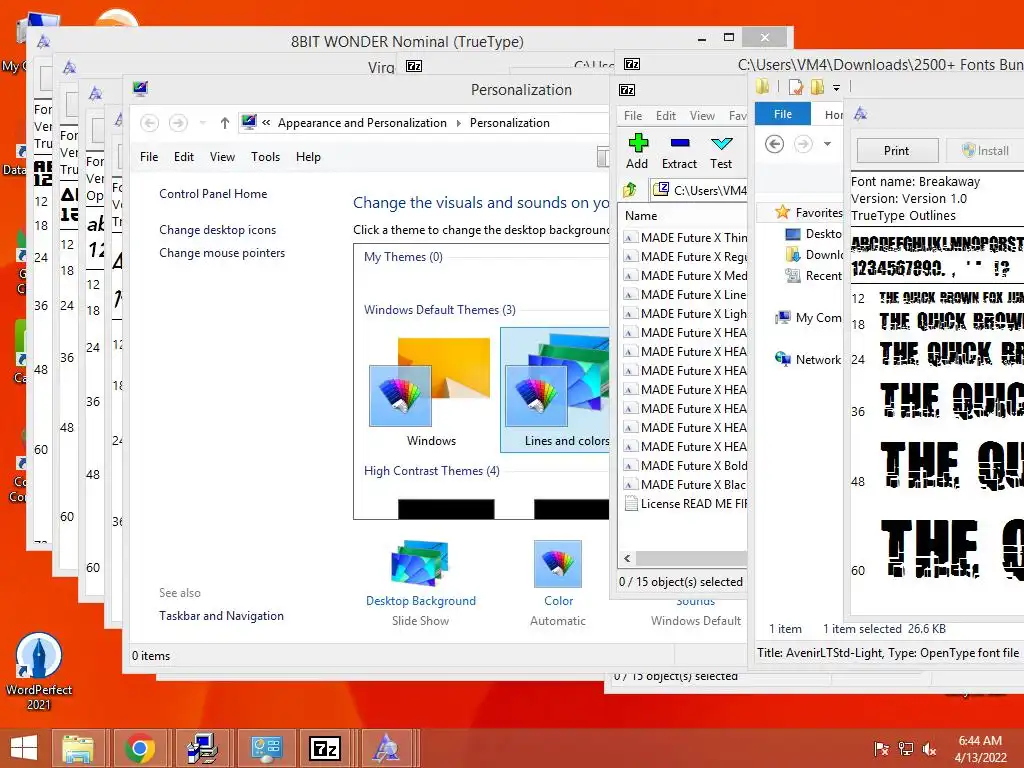Open Color settings

(x=558, y=573)
